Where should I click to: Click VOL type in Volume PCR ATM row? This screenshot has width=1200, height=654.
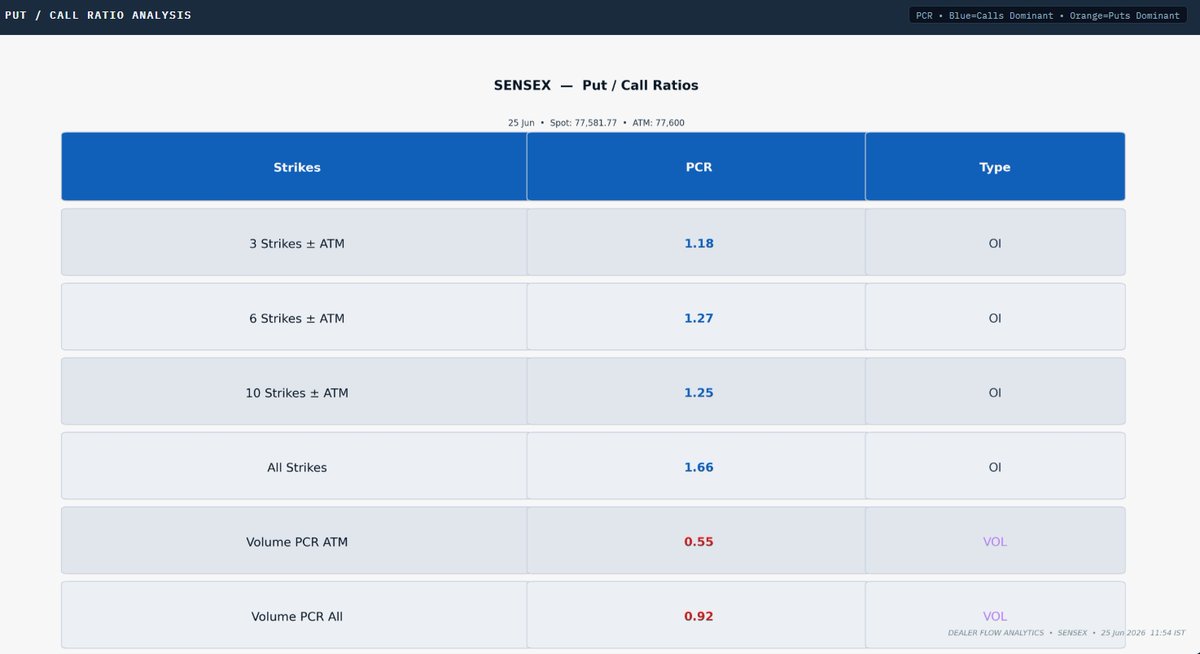(x=995, y=542)
